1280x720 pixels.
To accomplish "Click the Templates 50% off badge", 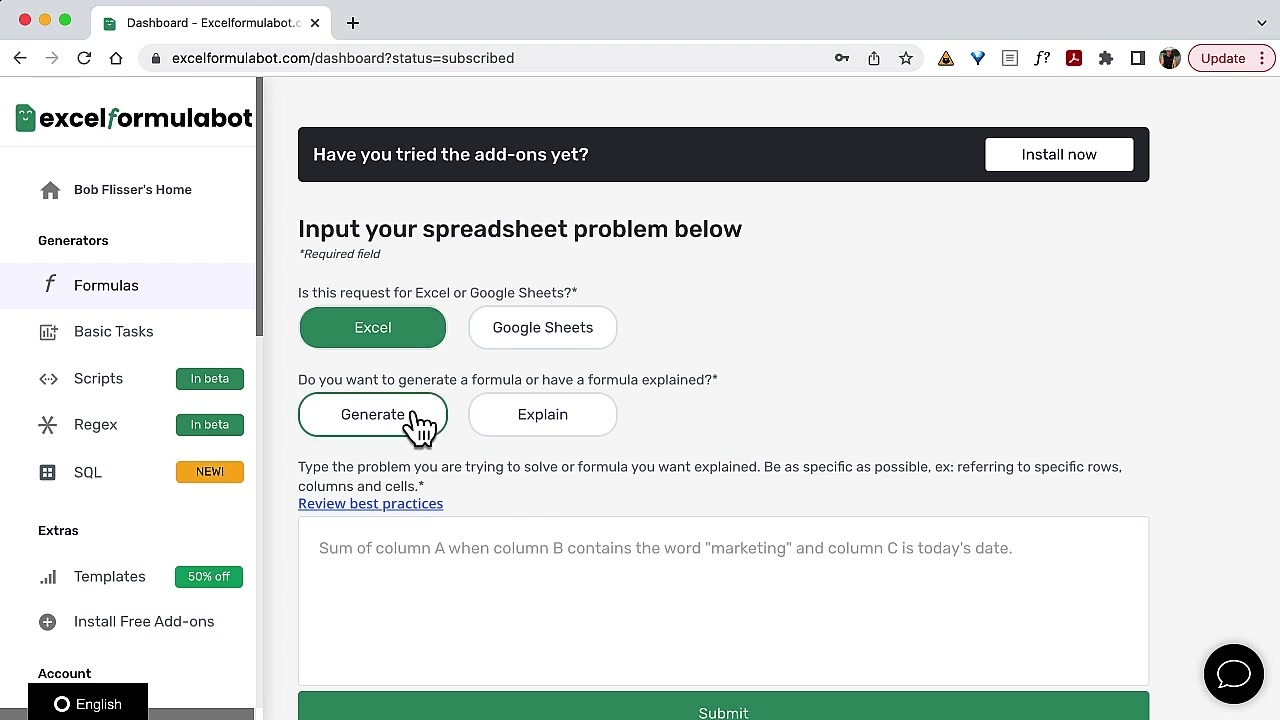I will (x=209, y=577).
